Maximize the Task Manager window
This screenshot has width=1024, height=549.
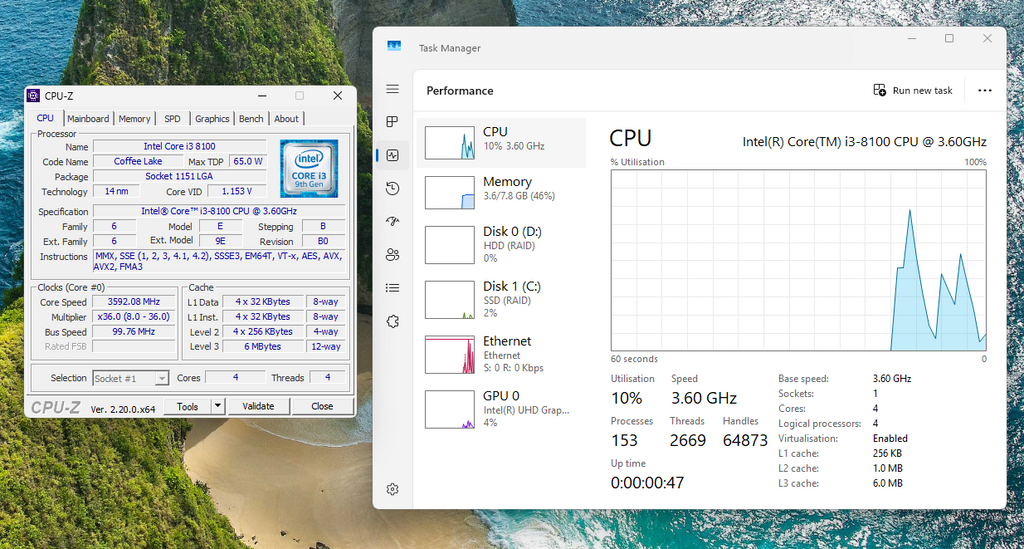pos(950,39)
